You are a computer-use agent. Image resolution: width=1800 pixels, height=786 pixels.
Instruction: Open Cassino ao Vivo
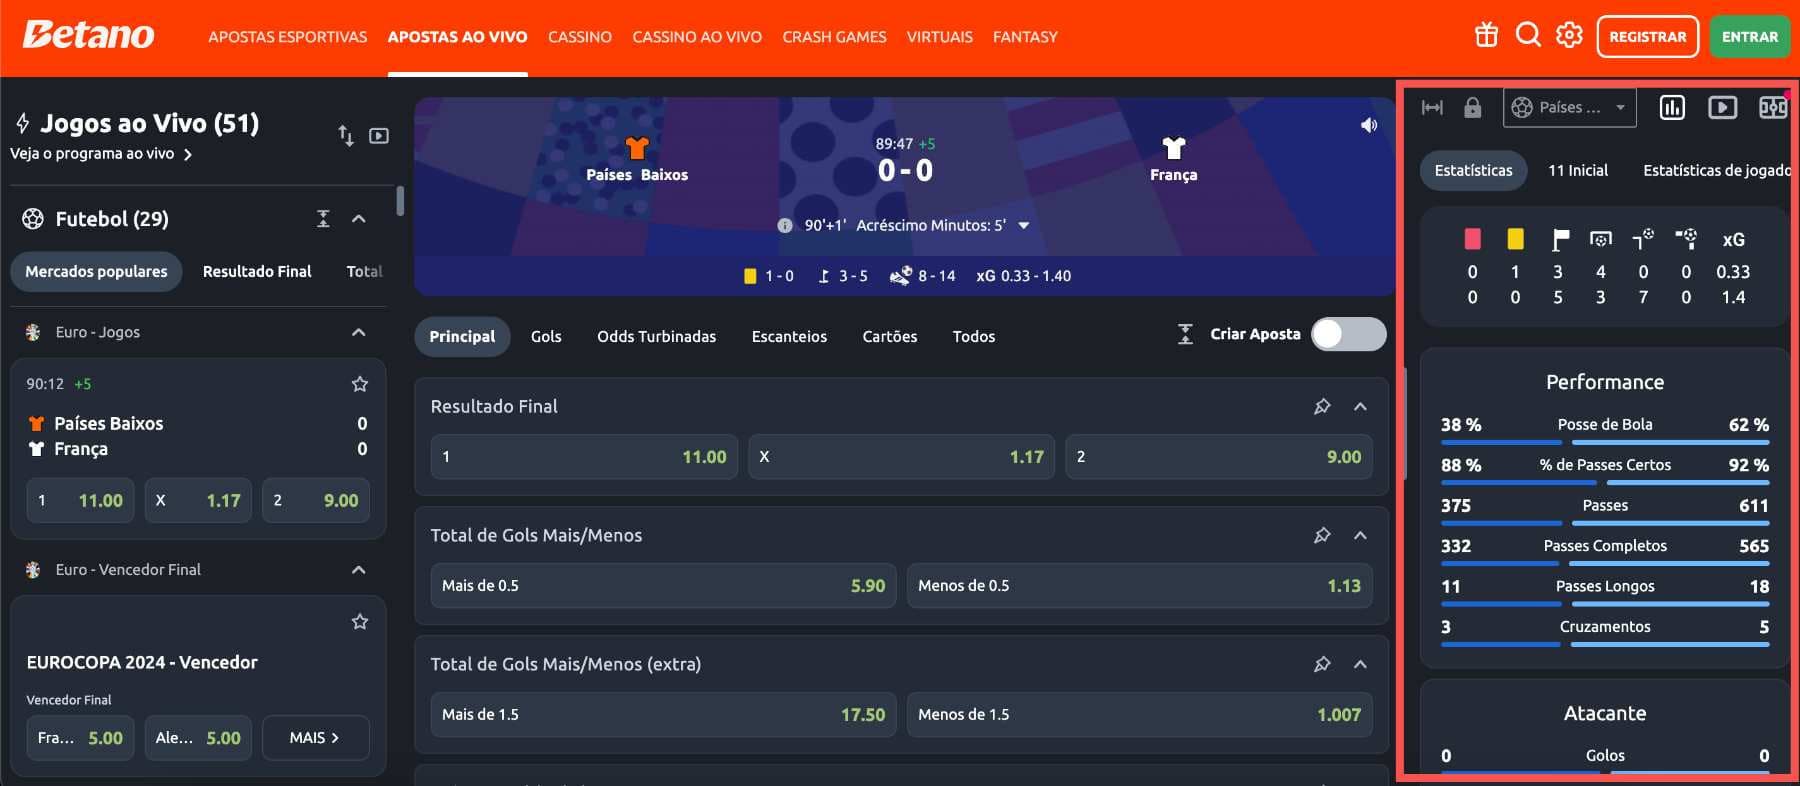coord(697,37)
